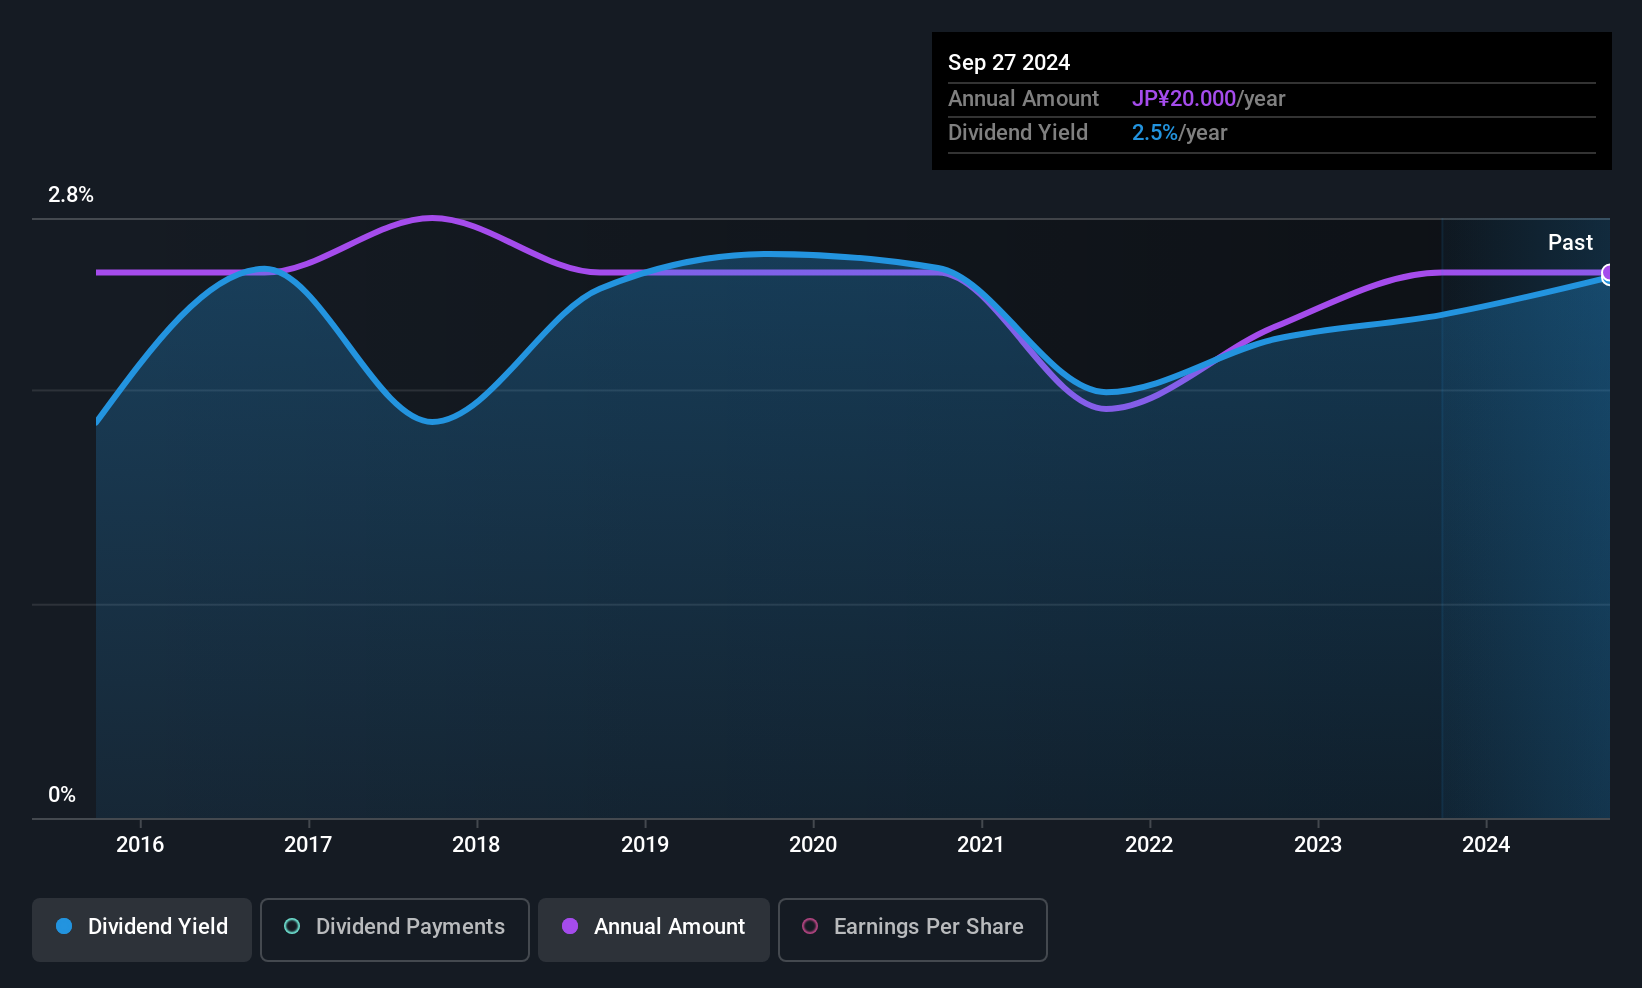Image resolution: width=1642 pixels, height=988 pixels.
Task: Click the Sep 27 2024 data point marker
Action: click(x=1608, y=274)
